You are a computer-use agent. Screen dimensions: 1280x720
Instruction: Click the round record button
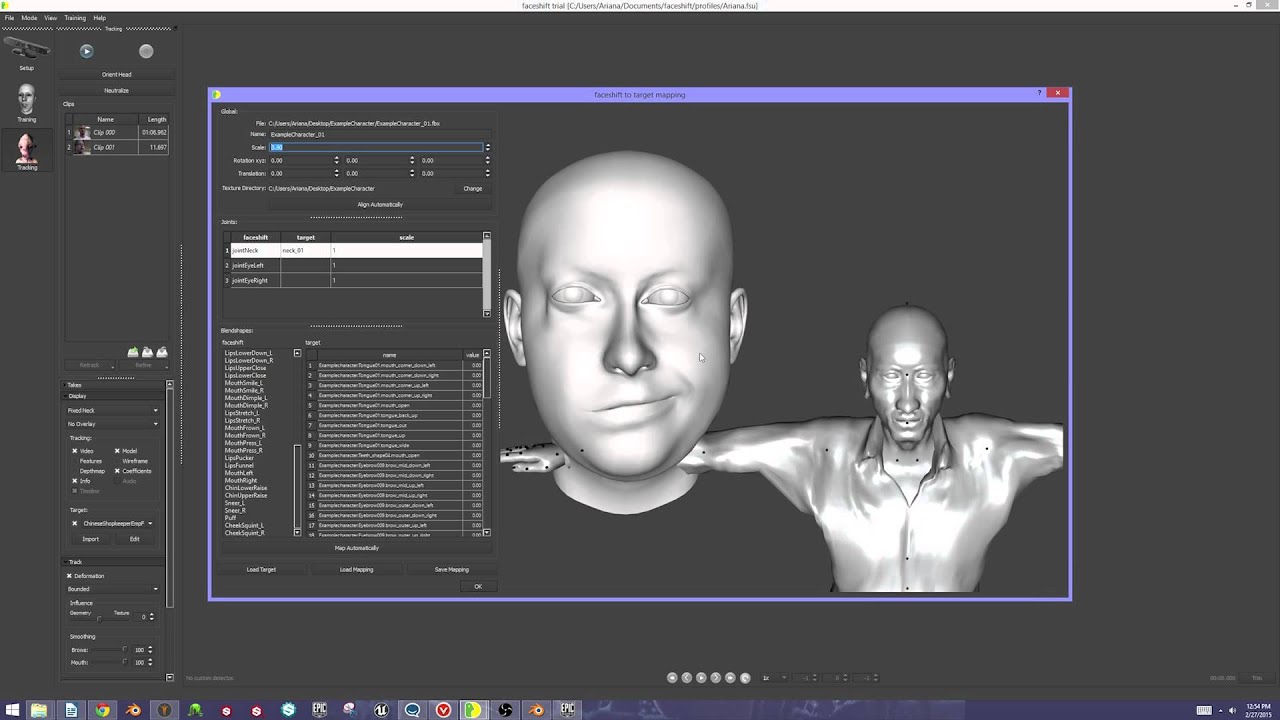[146, 51]
